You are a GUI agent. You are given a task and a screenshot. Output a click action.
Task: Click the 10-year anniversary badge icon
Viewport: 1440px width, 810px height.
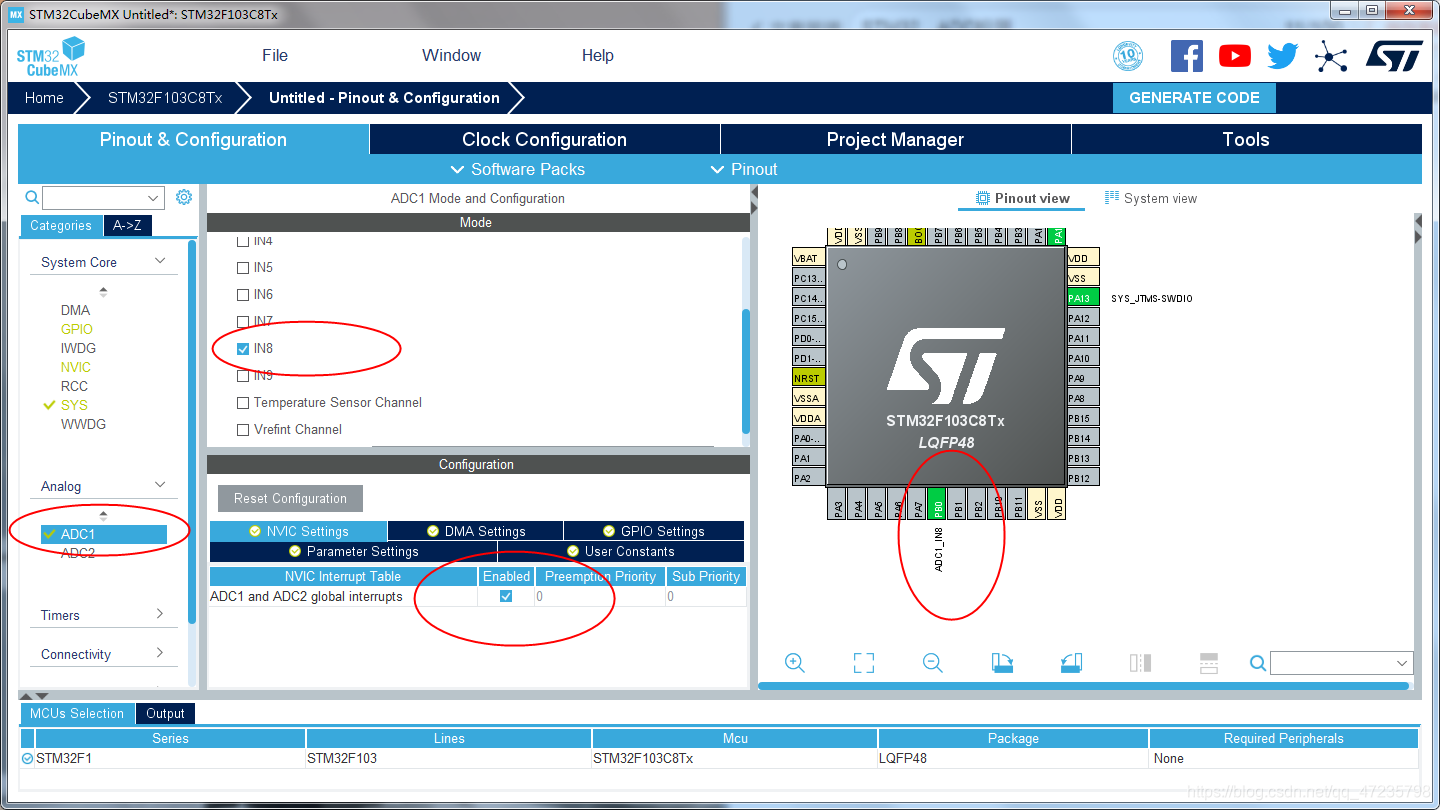pos(1128,56)
